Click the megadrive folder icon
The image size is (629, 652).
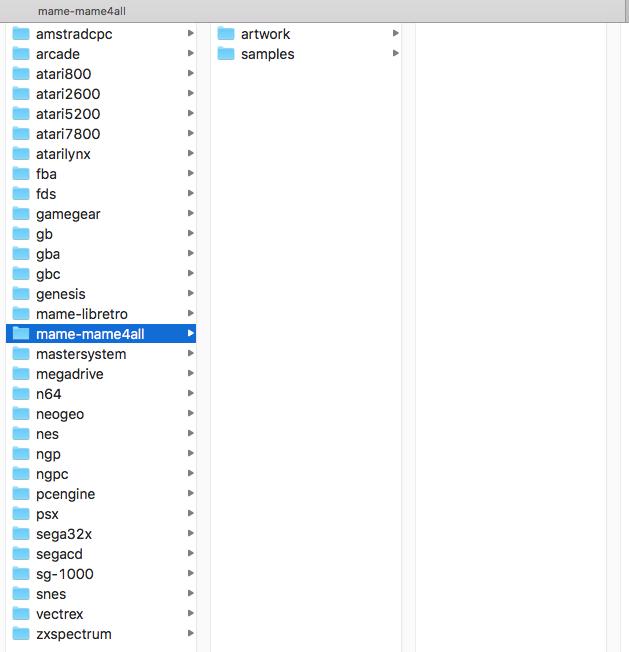[x=21, y=373]
